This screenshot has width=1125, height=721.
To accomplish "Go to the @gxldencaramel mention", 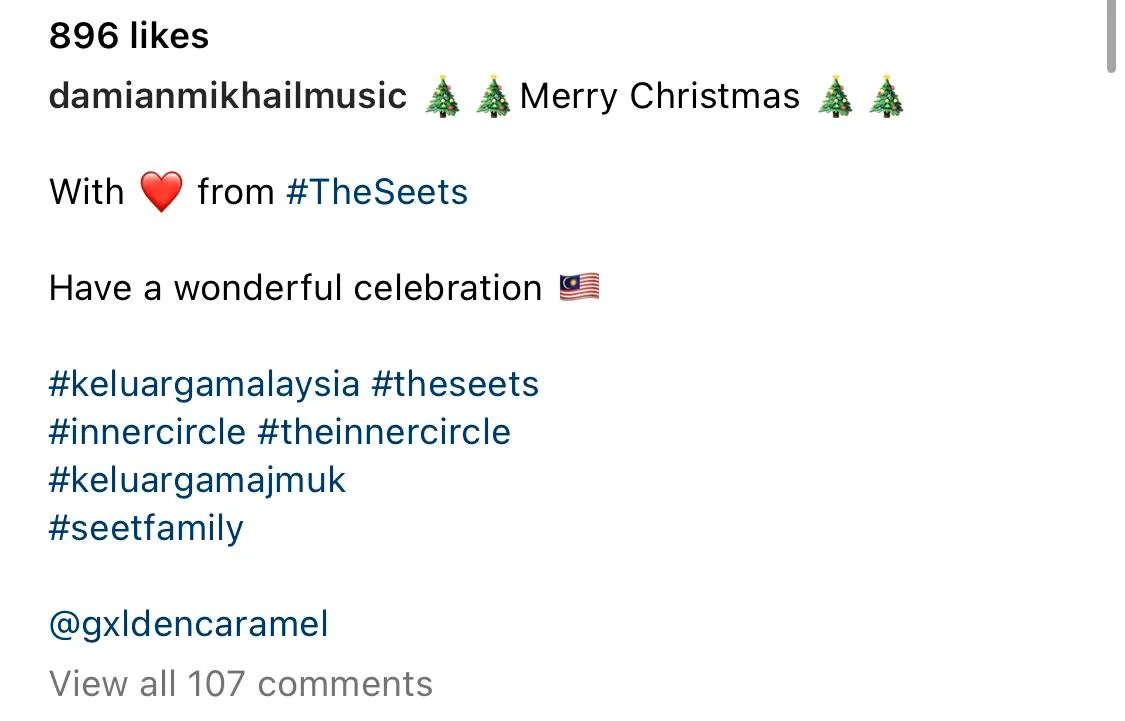I will tap(188, 625).
